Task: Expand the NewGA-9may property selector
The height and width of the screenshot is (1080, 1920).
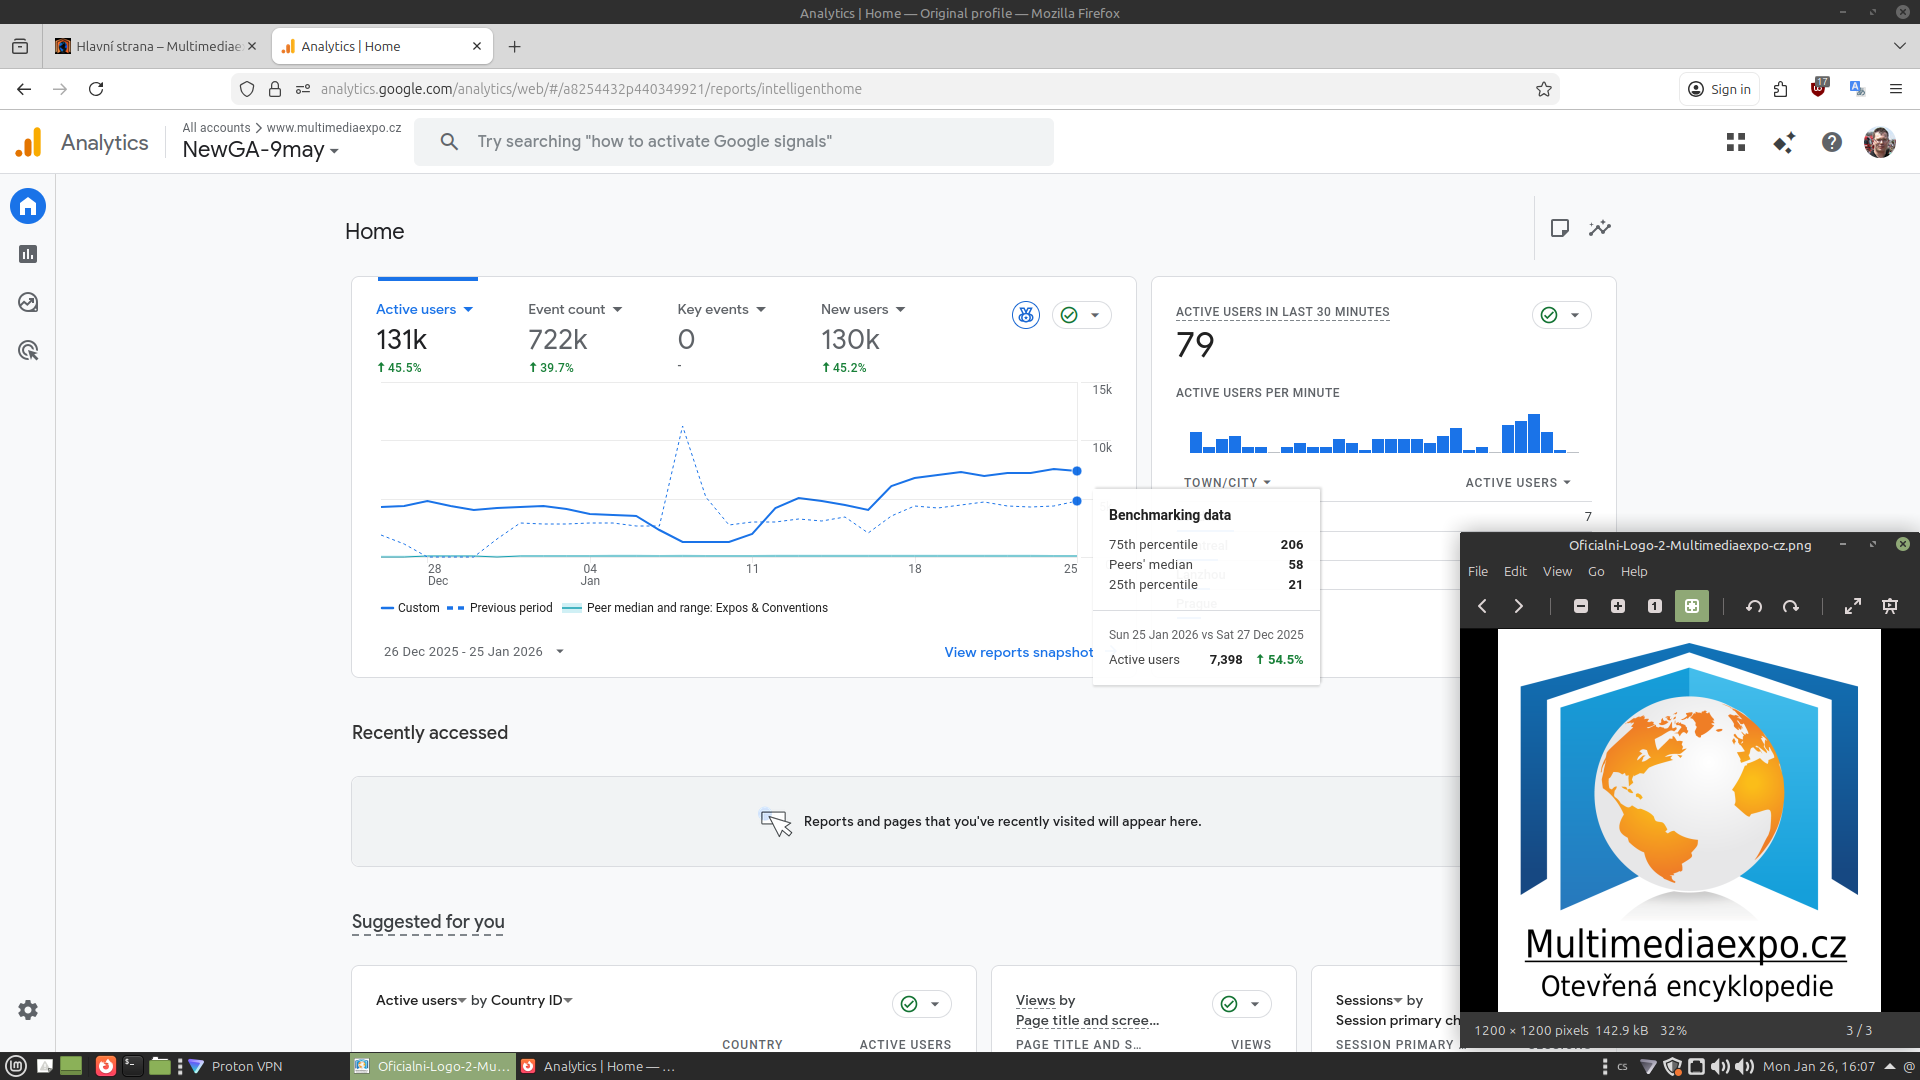Action: click(x=260, y=150)
